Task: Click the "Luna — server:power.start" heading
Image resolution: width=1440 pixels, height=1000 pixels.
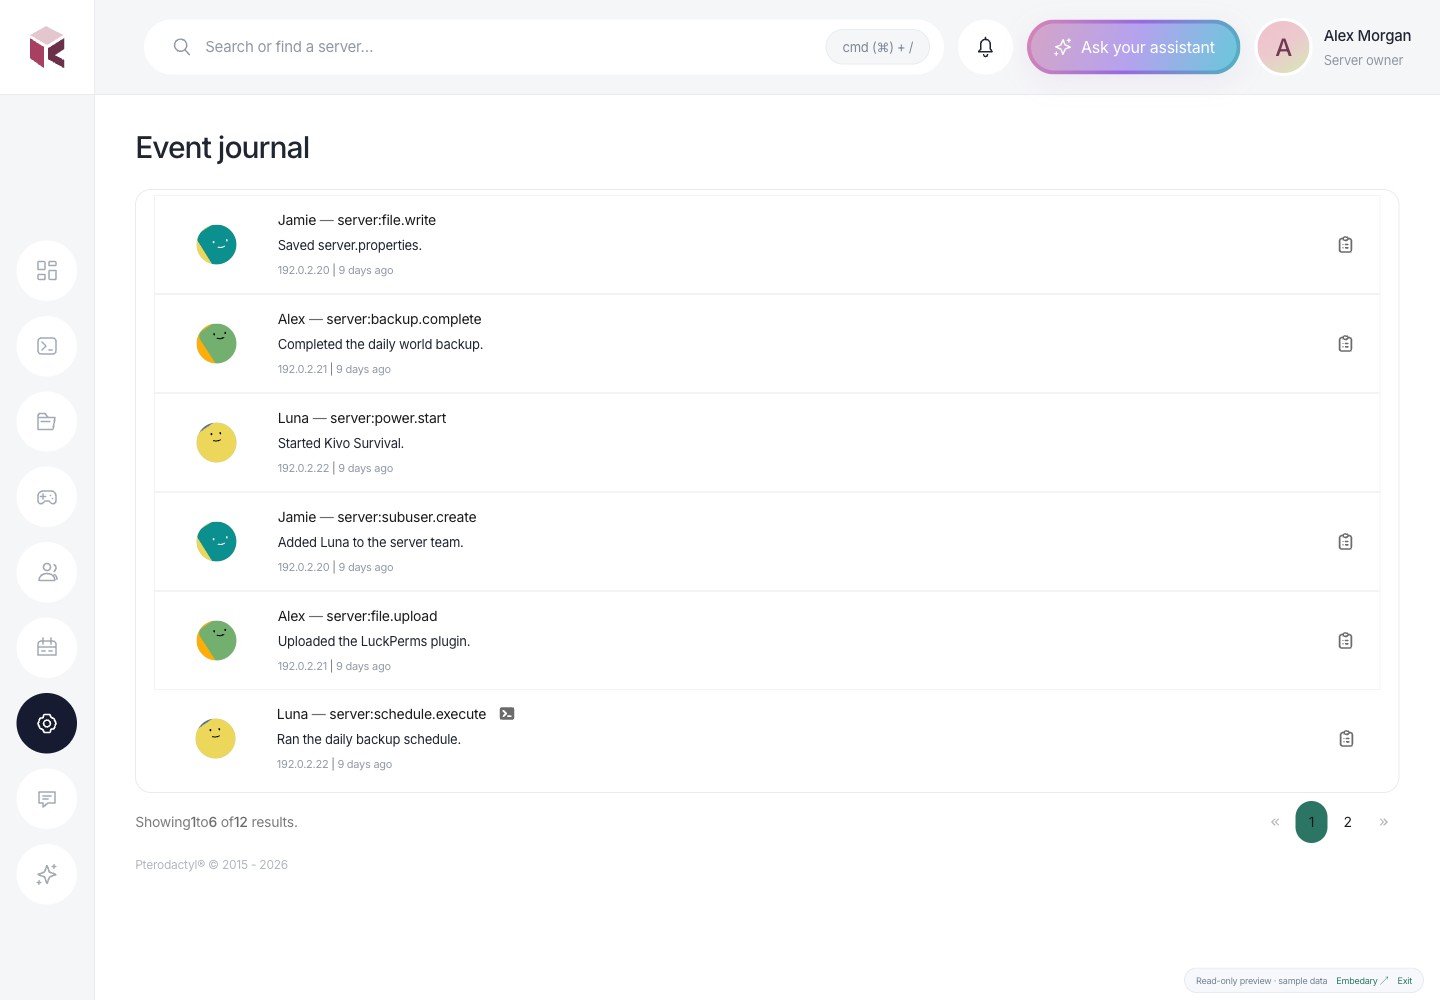Action: [x=362, y=418]
